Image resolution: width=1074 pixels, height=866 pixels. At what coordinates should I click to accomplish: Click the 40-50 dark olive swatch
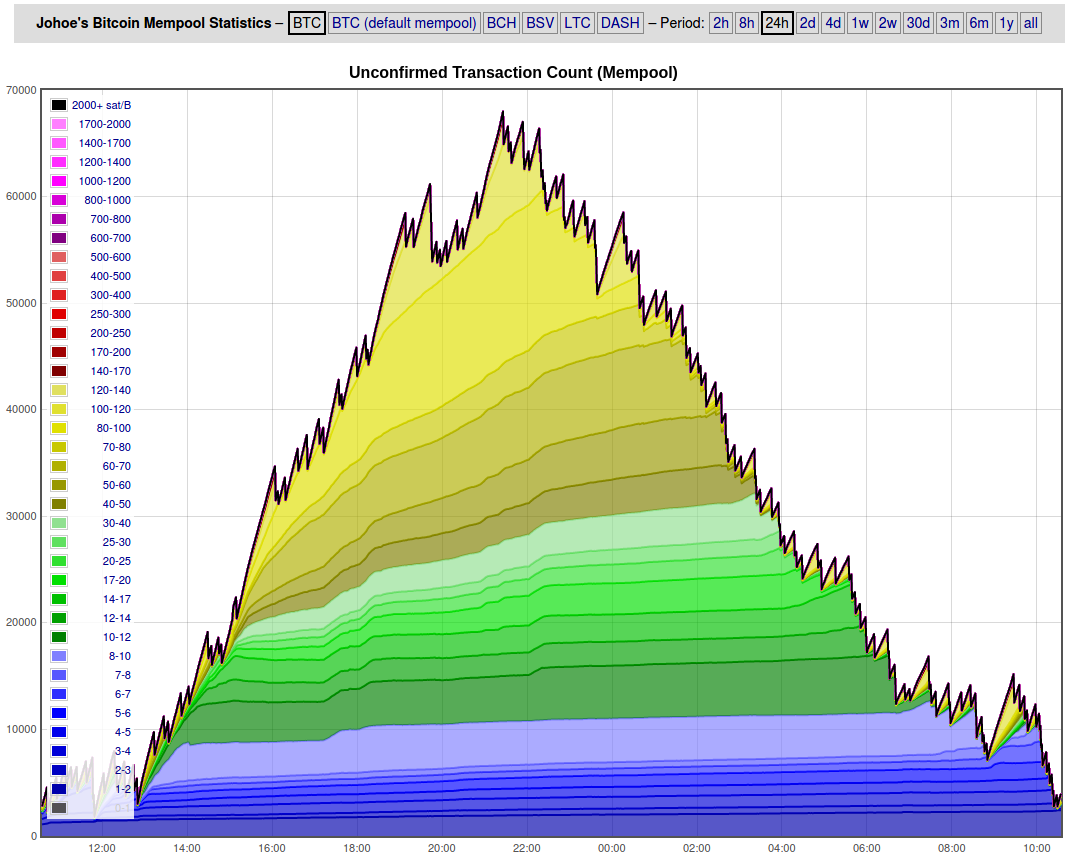(x=59, y=504)
